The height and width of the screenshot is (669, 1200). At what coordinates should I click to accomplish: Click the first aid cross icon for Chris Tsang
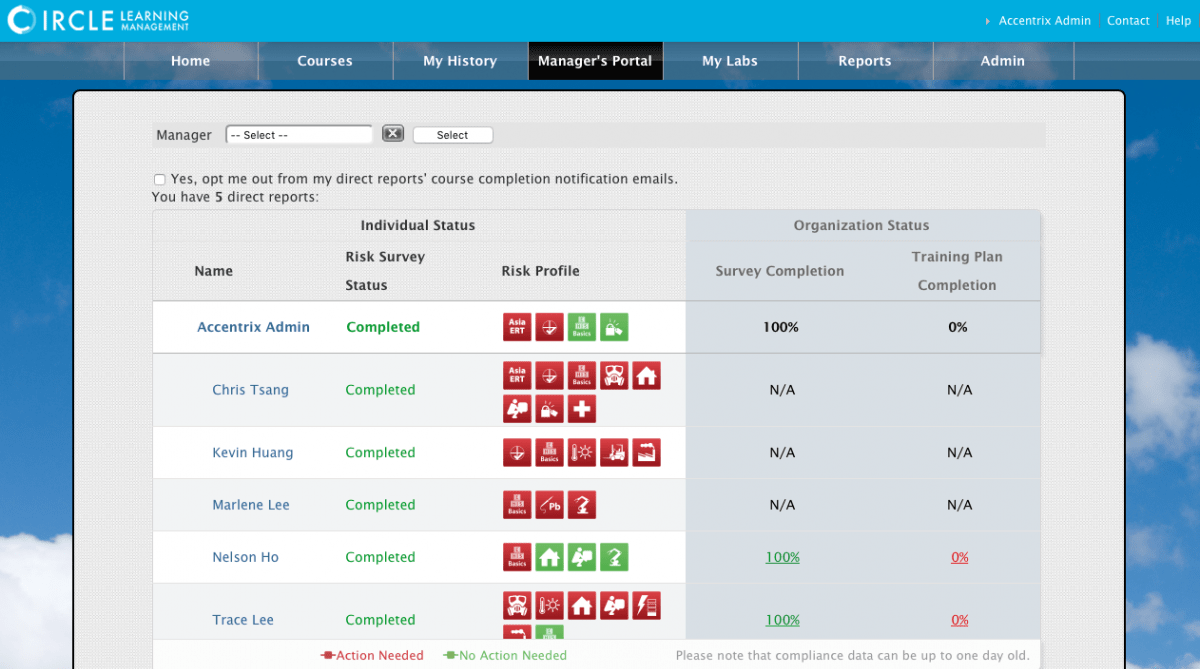click(581, 408)
